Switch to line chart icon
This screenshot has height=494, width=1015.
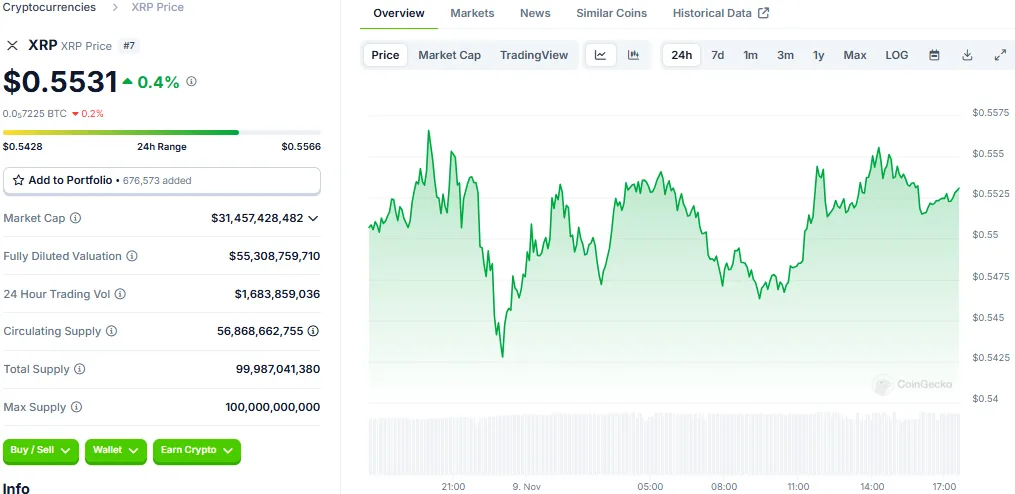click(601, 55)
